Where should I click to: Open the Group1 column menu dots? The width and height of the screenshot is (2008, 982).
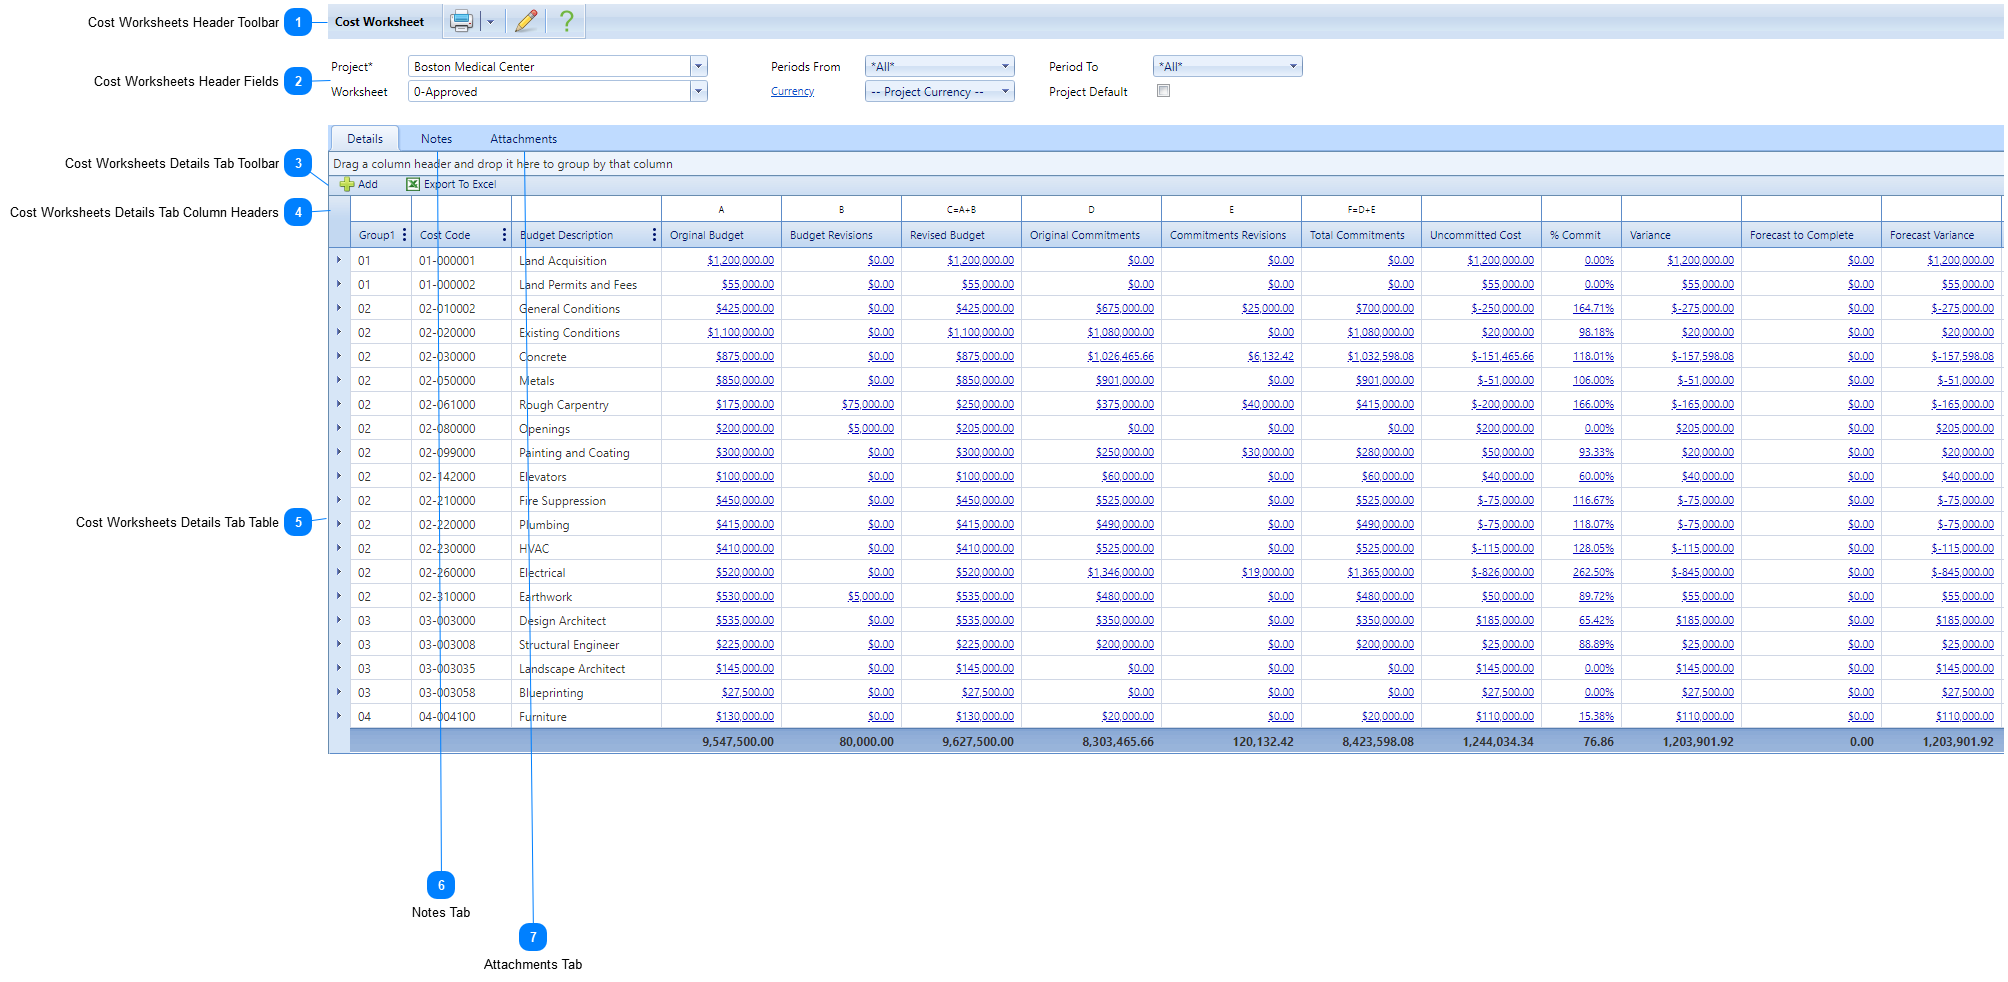tap(404, 235)
